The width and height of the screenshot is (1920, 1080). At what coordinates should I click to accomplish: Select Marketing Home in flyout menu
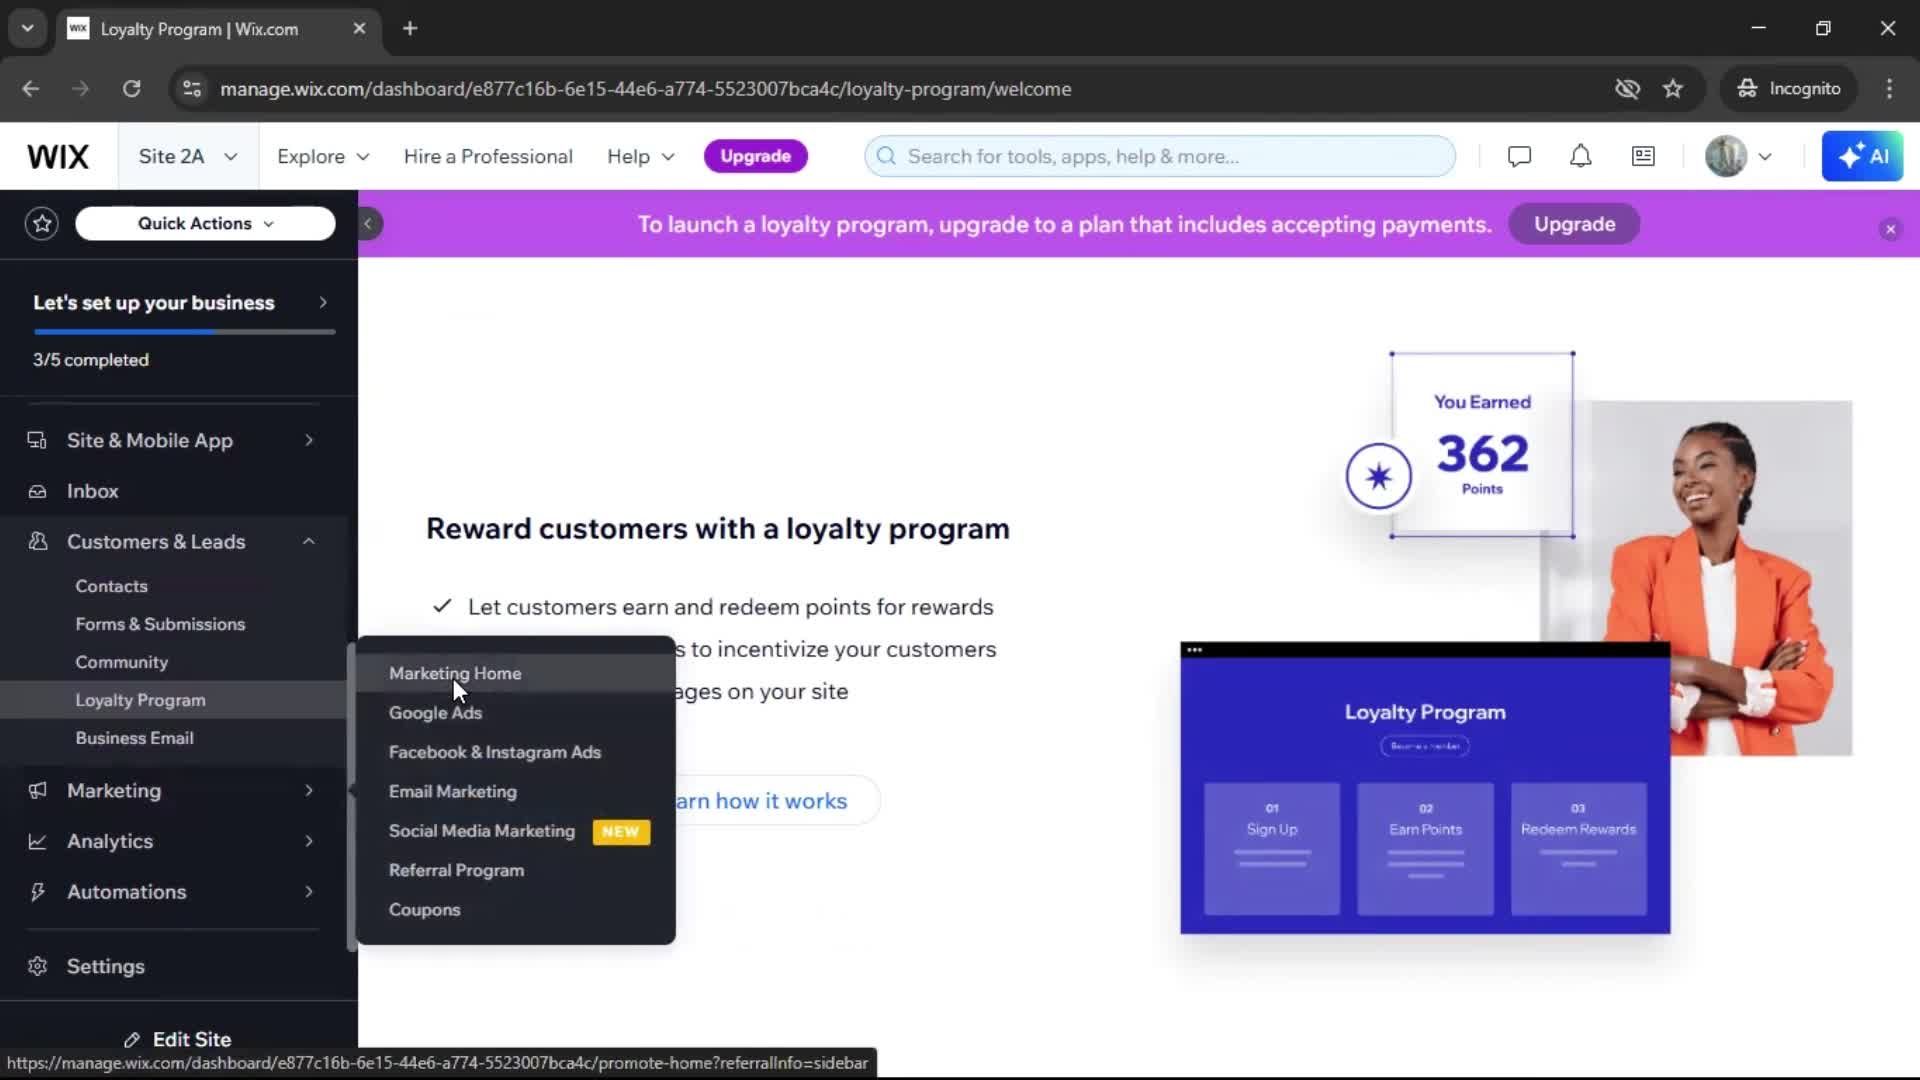click(x=516, y=674)
